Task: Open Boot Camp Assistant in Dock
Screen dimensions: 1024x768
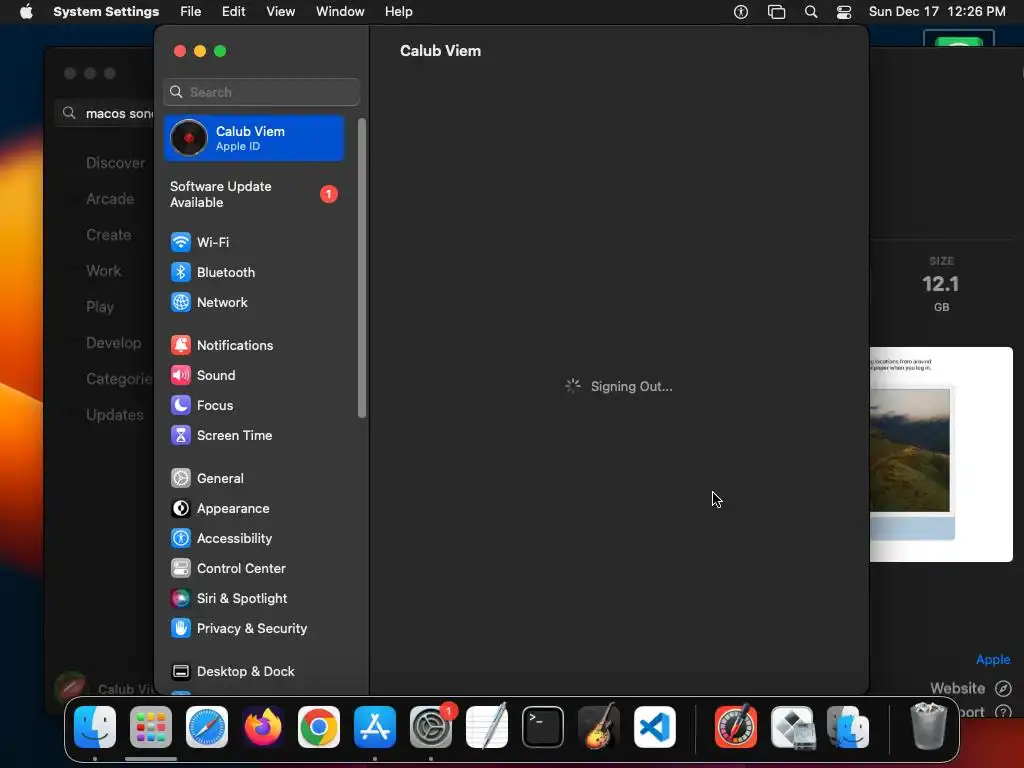Action: tap(792, 727)
